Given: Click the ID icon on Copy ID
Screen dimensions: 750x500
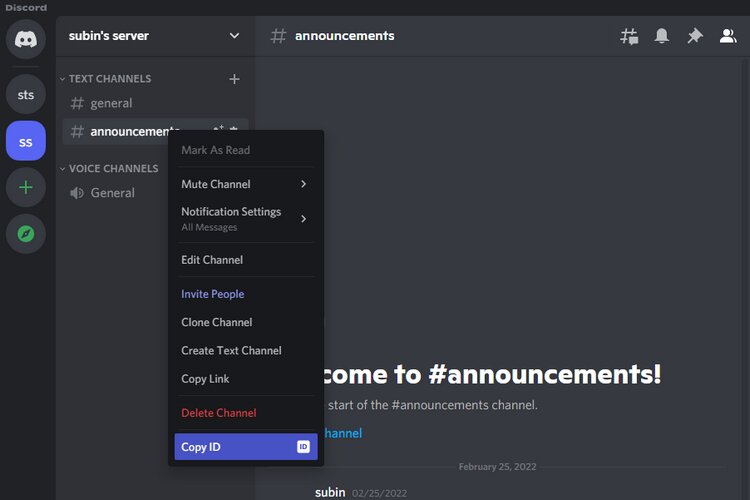Looking at the screenshot, I should click(x=303, y=446).
